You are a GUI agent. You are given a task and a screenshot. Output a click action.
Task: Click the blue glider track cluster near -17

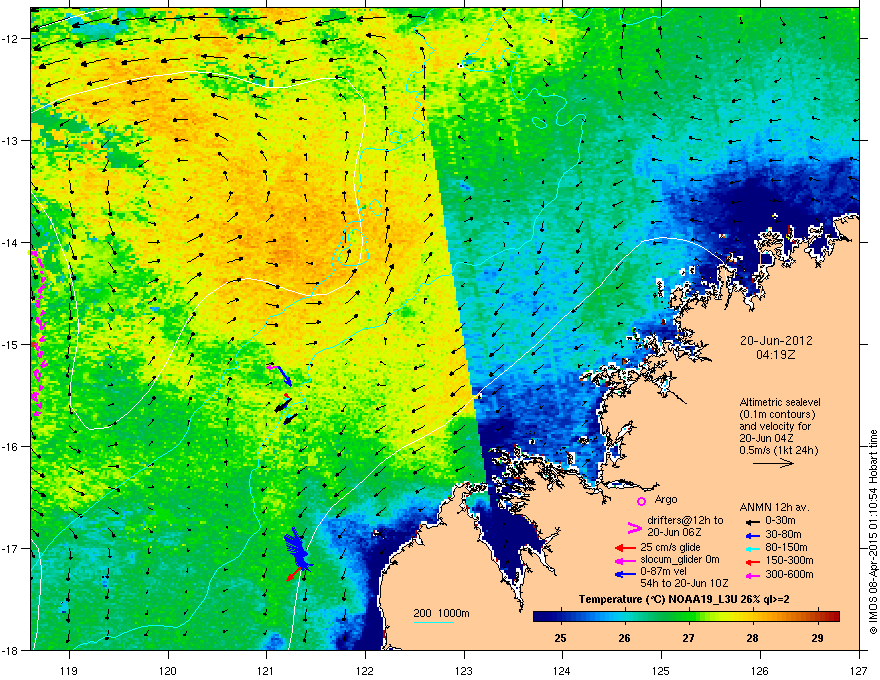[297, 547]
